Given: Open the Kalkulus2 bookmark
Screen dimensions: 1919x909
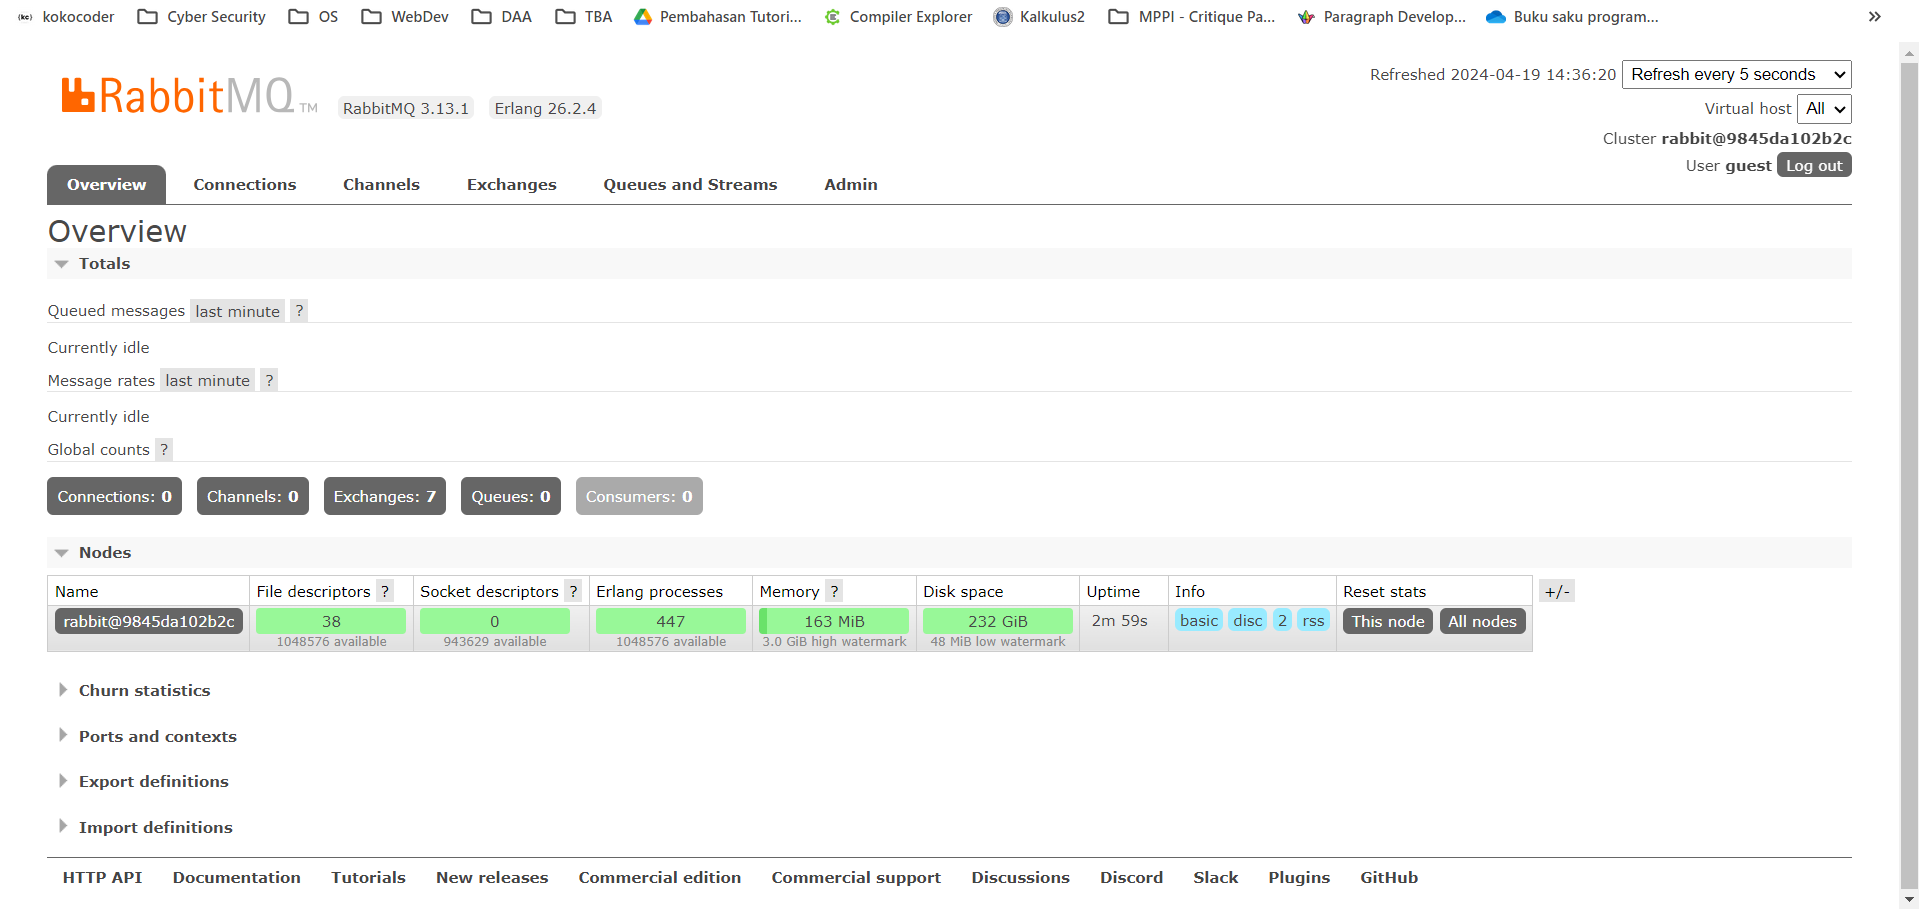Looking at the screenshot, I should (x=1039, y=17).
